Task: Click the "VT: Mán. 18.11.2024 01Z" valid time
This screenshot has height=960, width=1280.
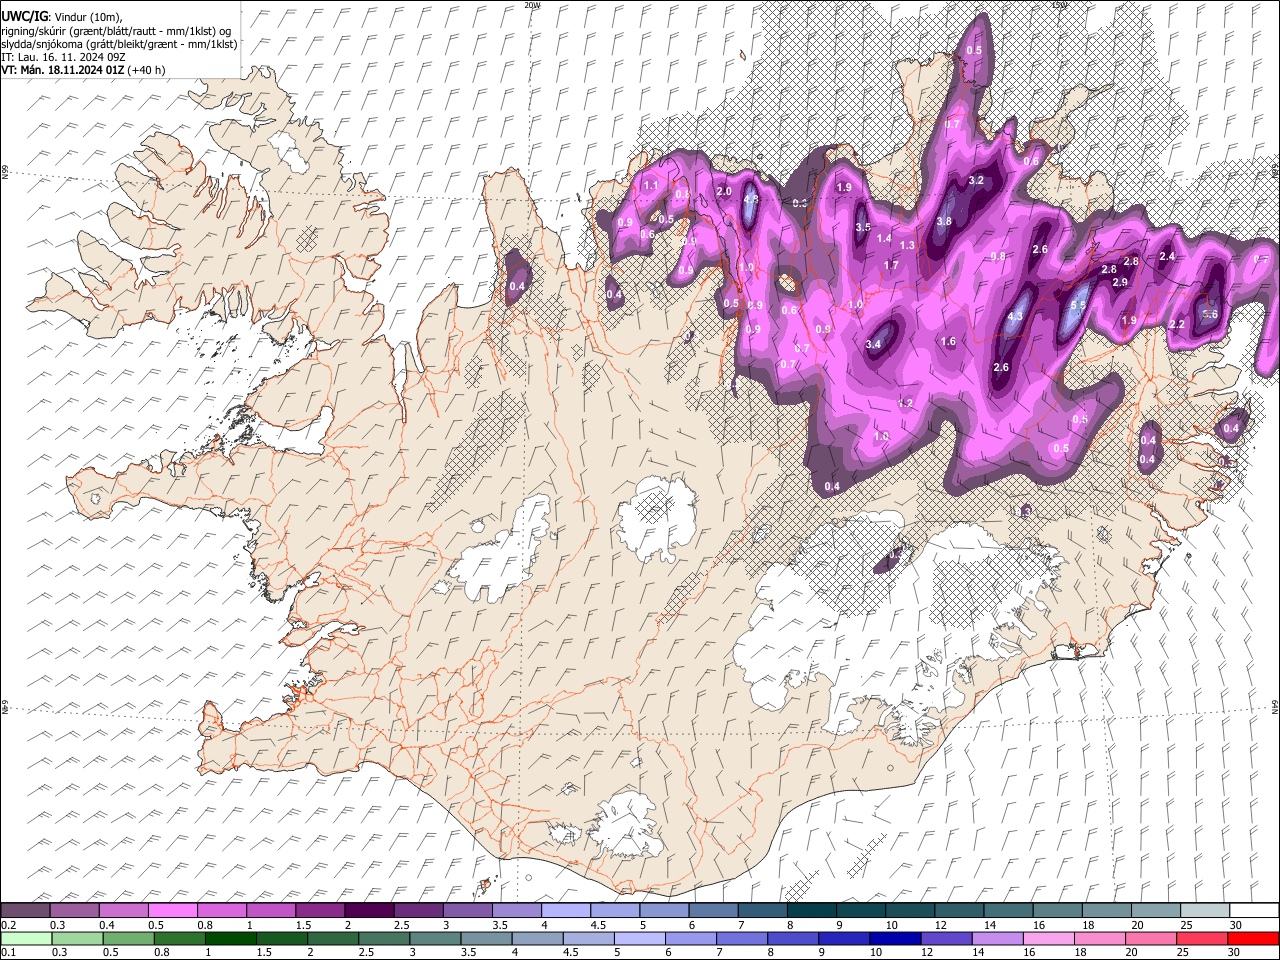Action: point(61,70)
